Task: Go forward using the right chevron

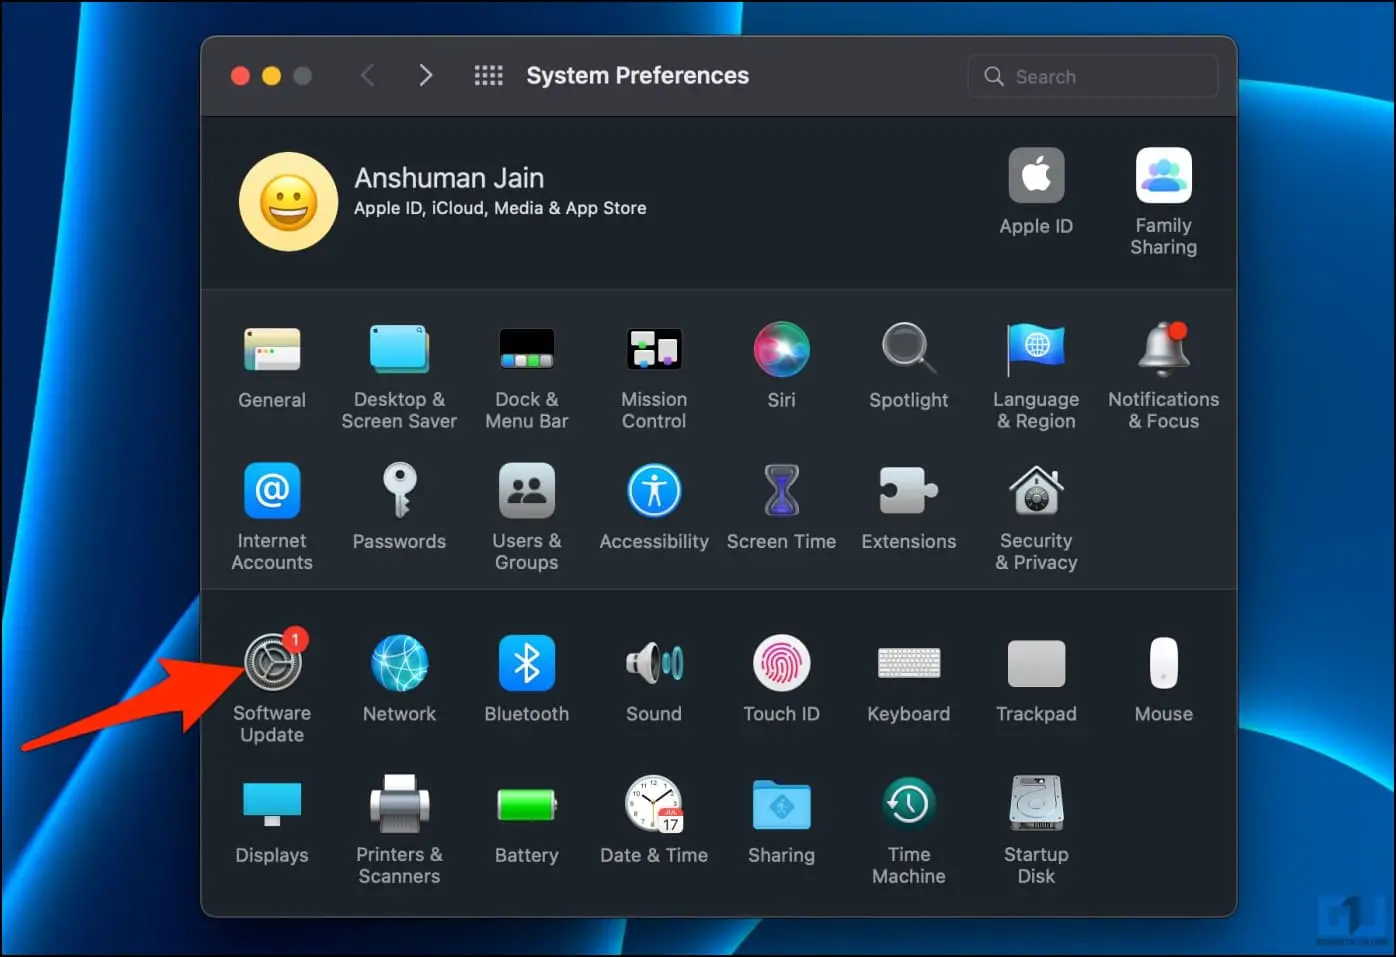Action: pos(426,76)
